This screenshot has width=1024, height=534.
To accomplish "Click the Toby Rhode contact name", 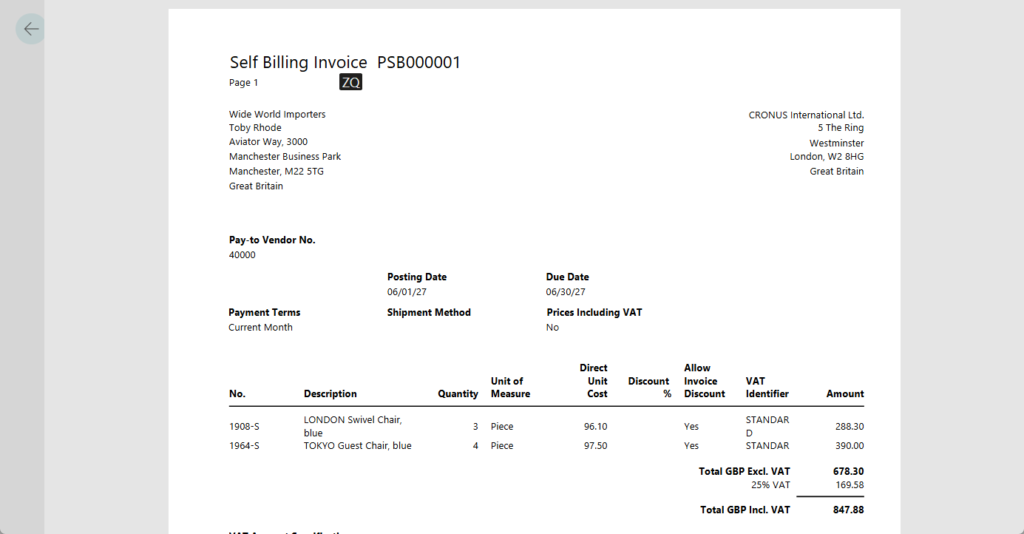I will pos(255,128).
